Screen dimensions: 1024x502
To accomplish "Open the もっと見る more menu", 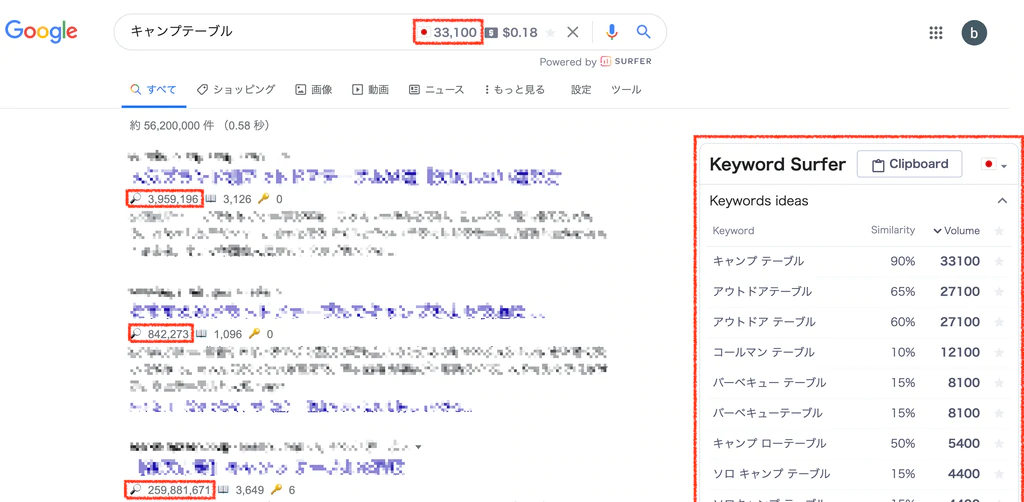I will pyautogui.click(x=515, y=90).
